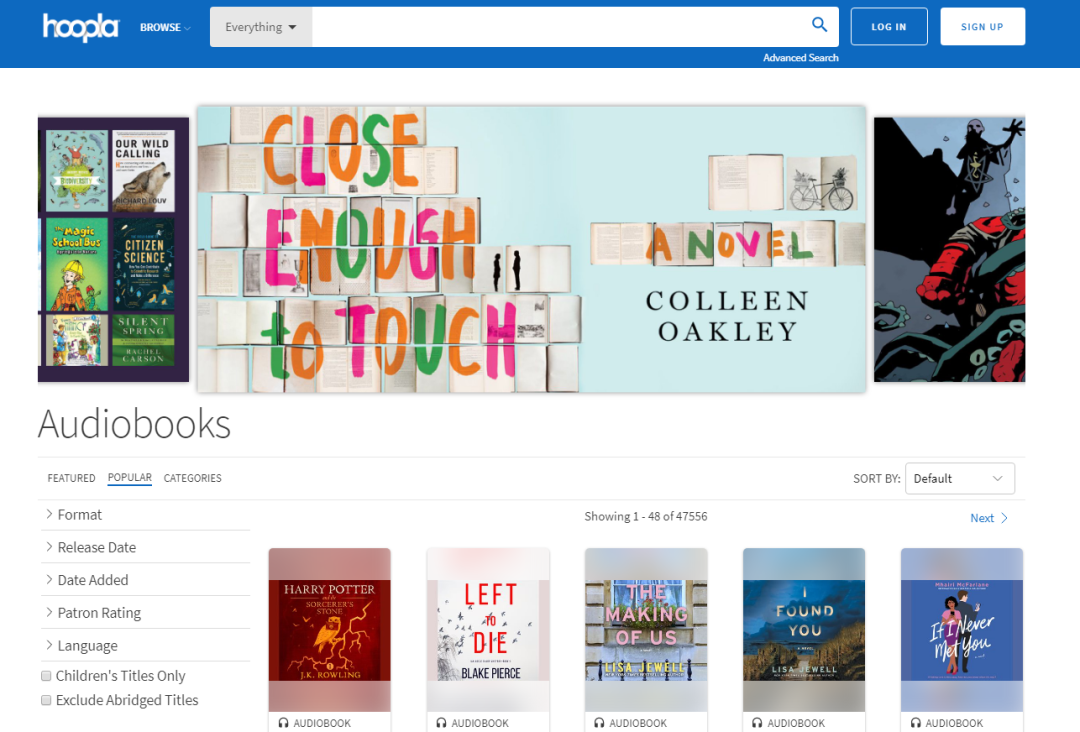Image resolution: width=1080 pixels, height=732 pixels.
Task: Select the Hellboy comic banner
Action: click(x=949, y=249)
